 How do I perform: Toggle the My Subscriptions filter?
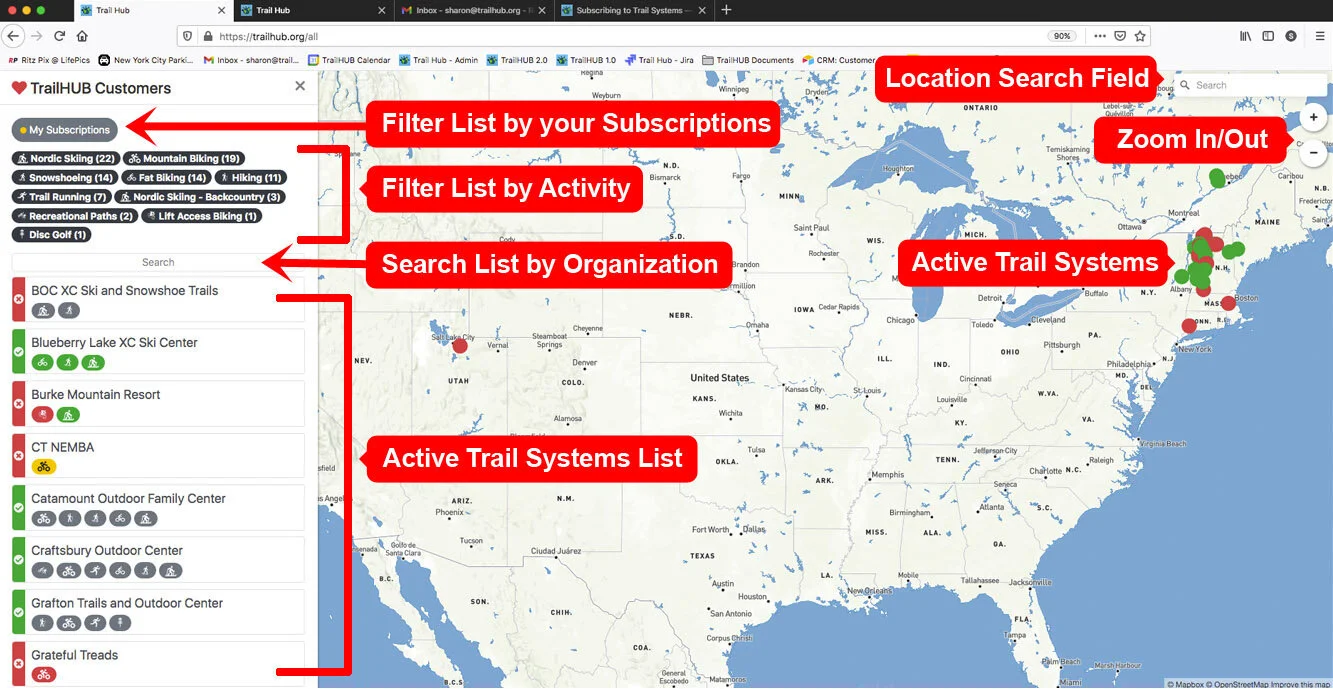(65, 130)
